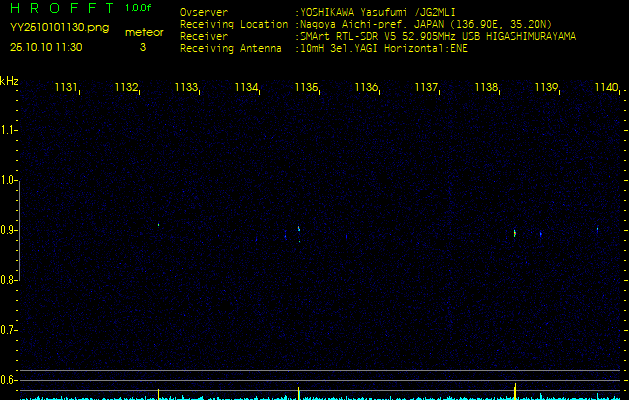The width and height of the screenshot is (629, 400).
Task: Click the meteor label
Action: [x=144, y=32]
